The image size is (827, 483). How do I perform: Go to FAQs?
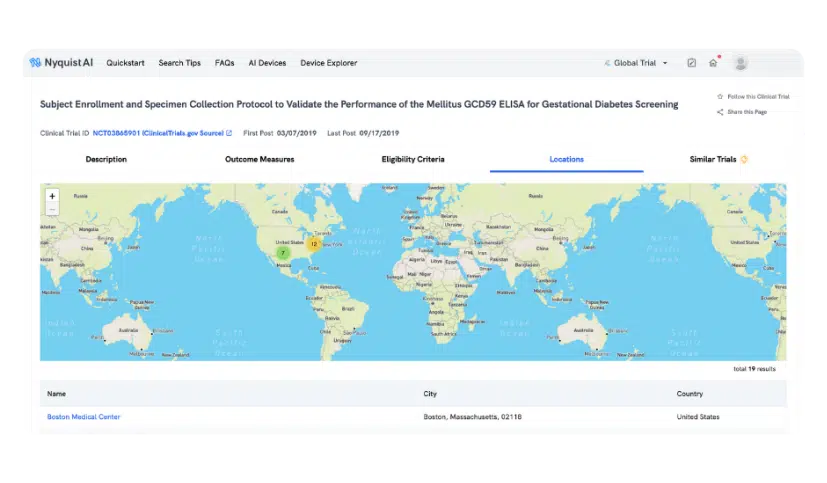(224, 63)
